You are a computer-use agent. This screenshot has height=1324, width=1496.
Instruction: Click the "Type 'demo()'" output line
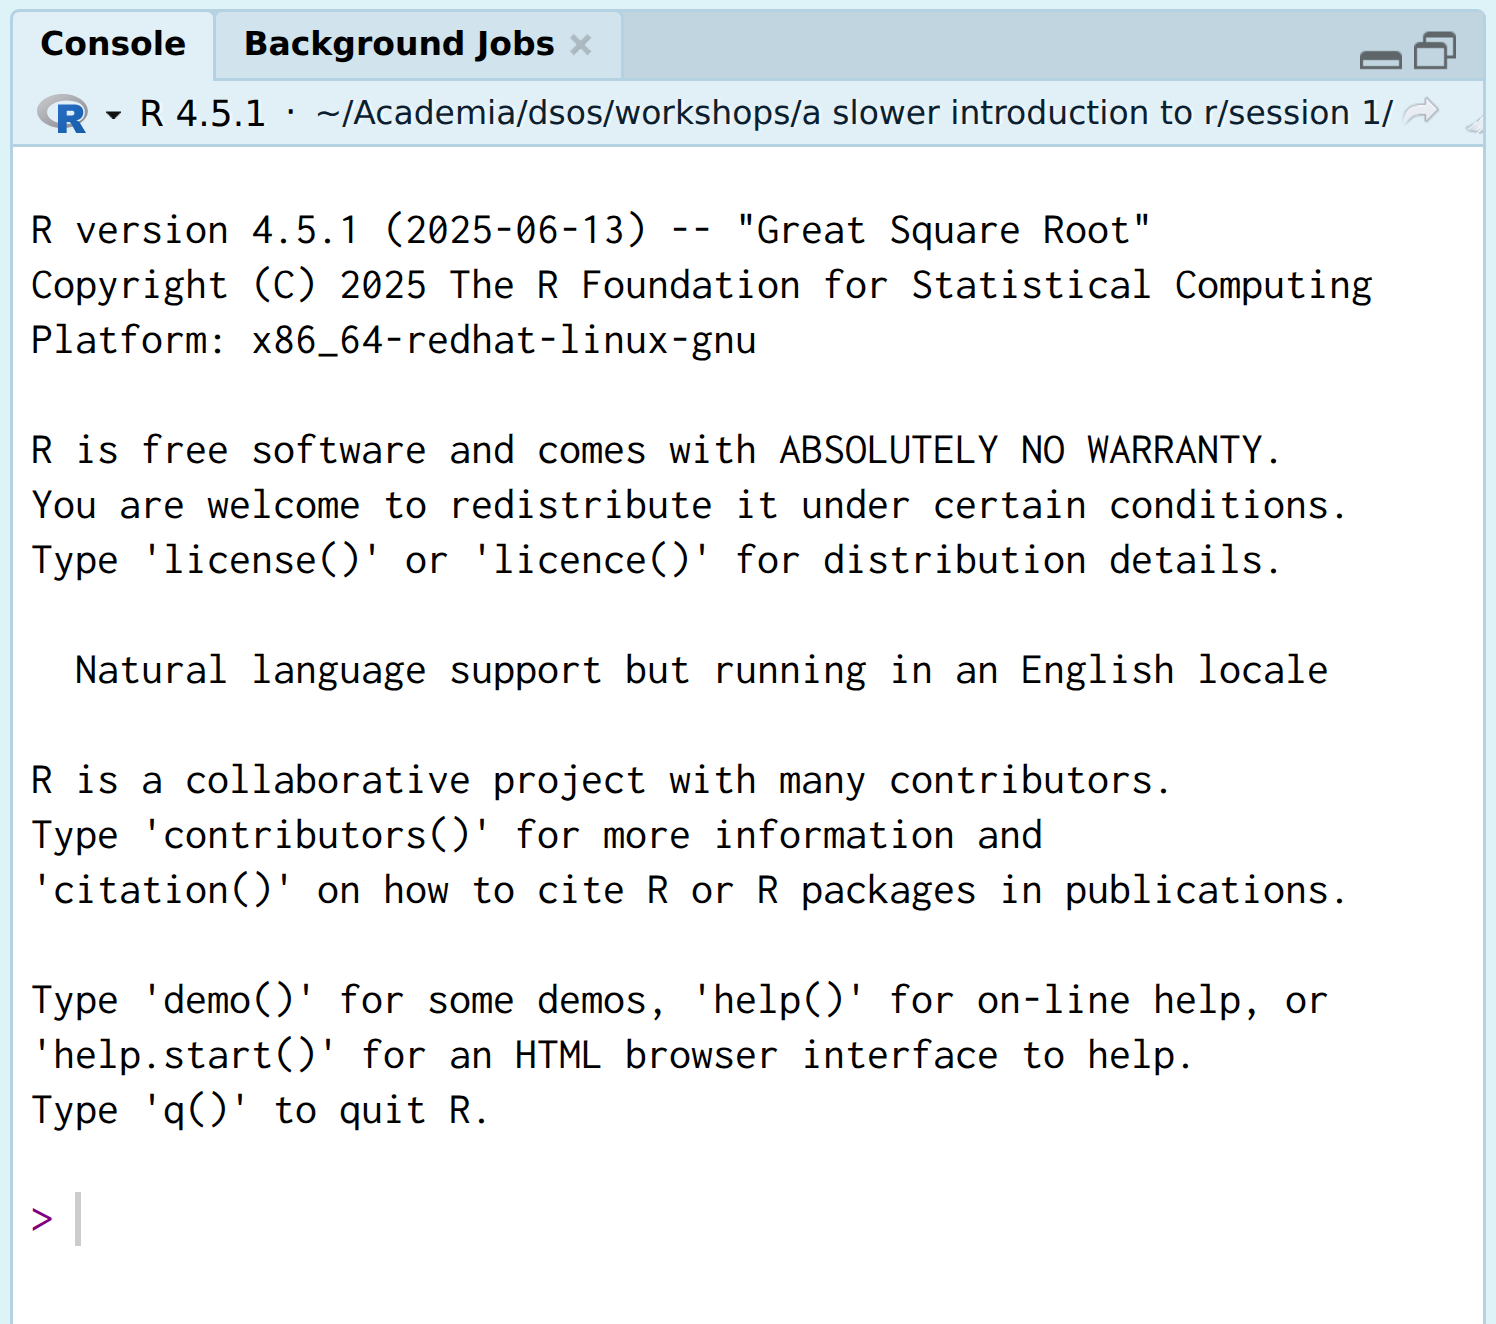point(679,1001)
